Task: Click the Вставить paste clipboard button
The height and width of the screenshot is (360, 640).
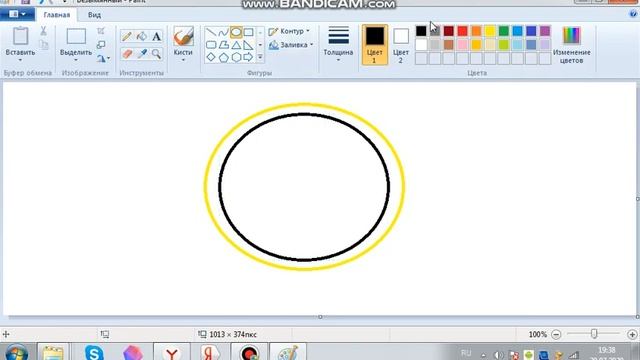Action: (20, 36)
